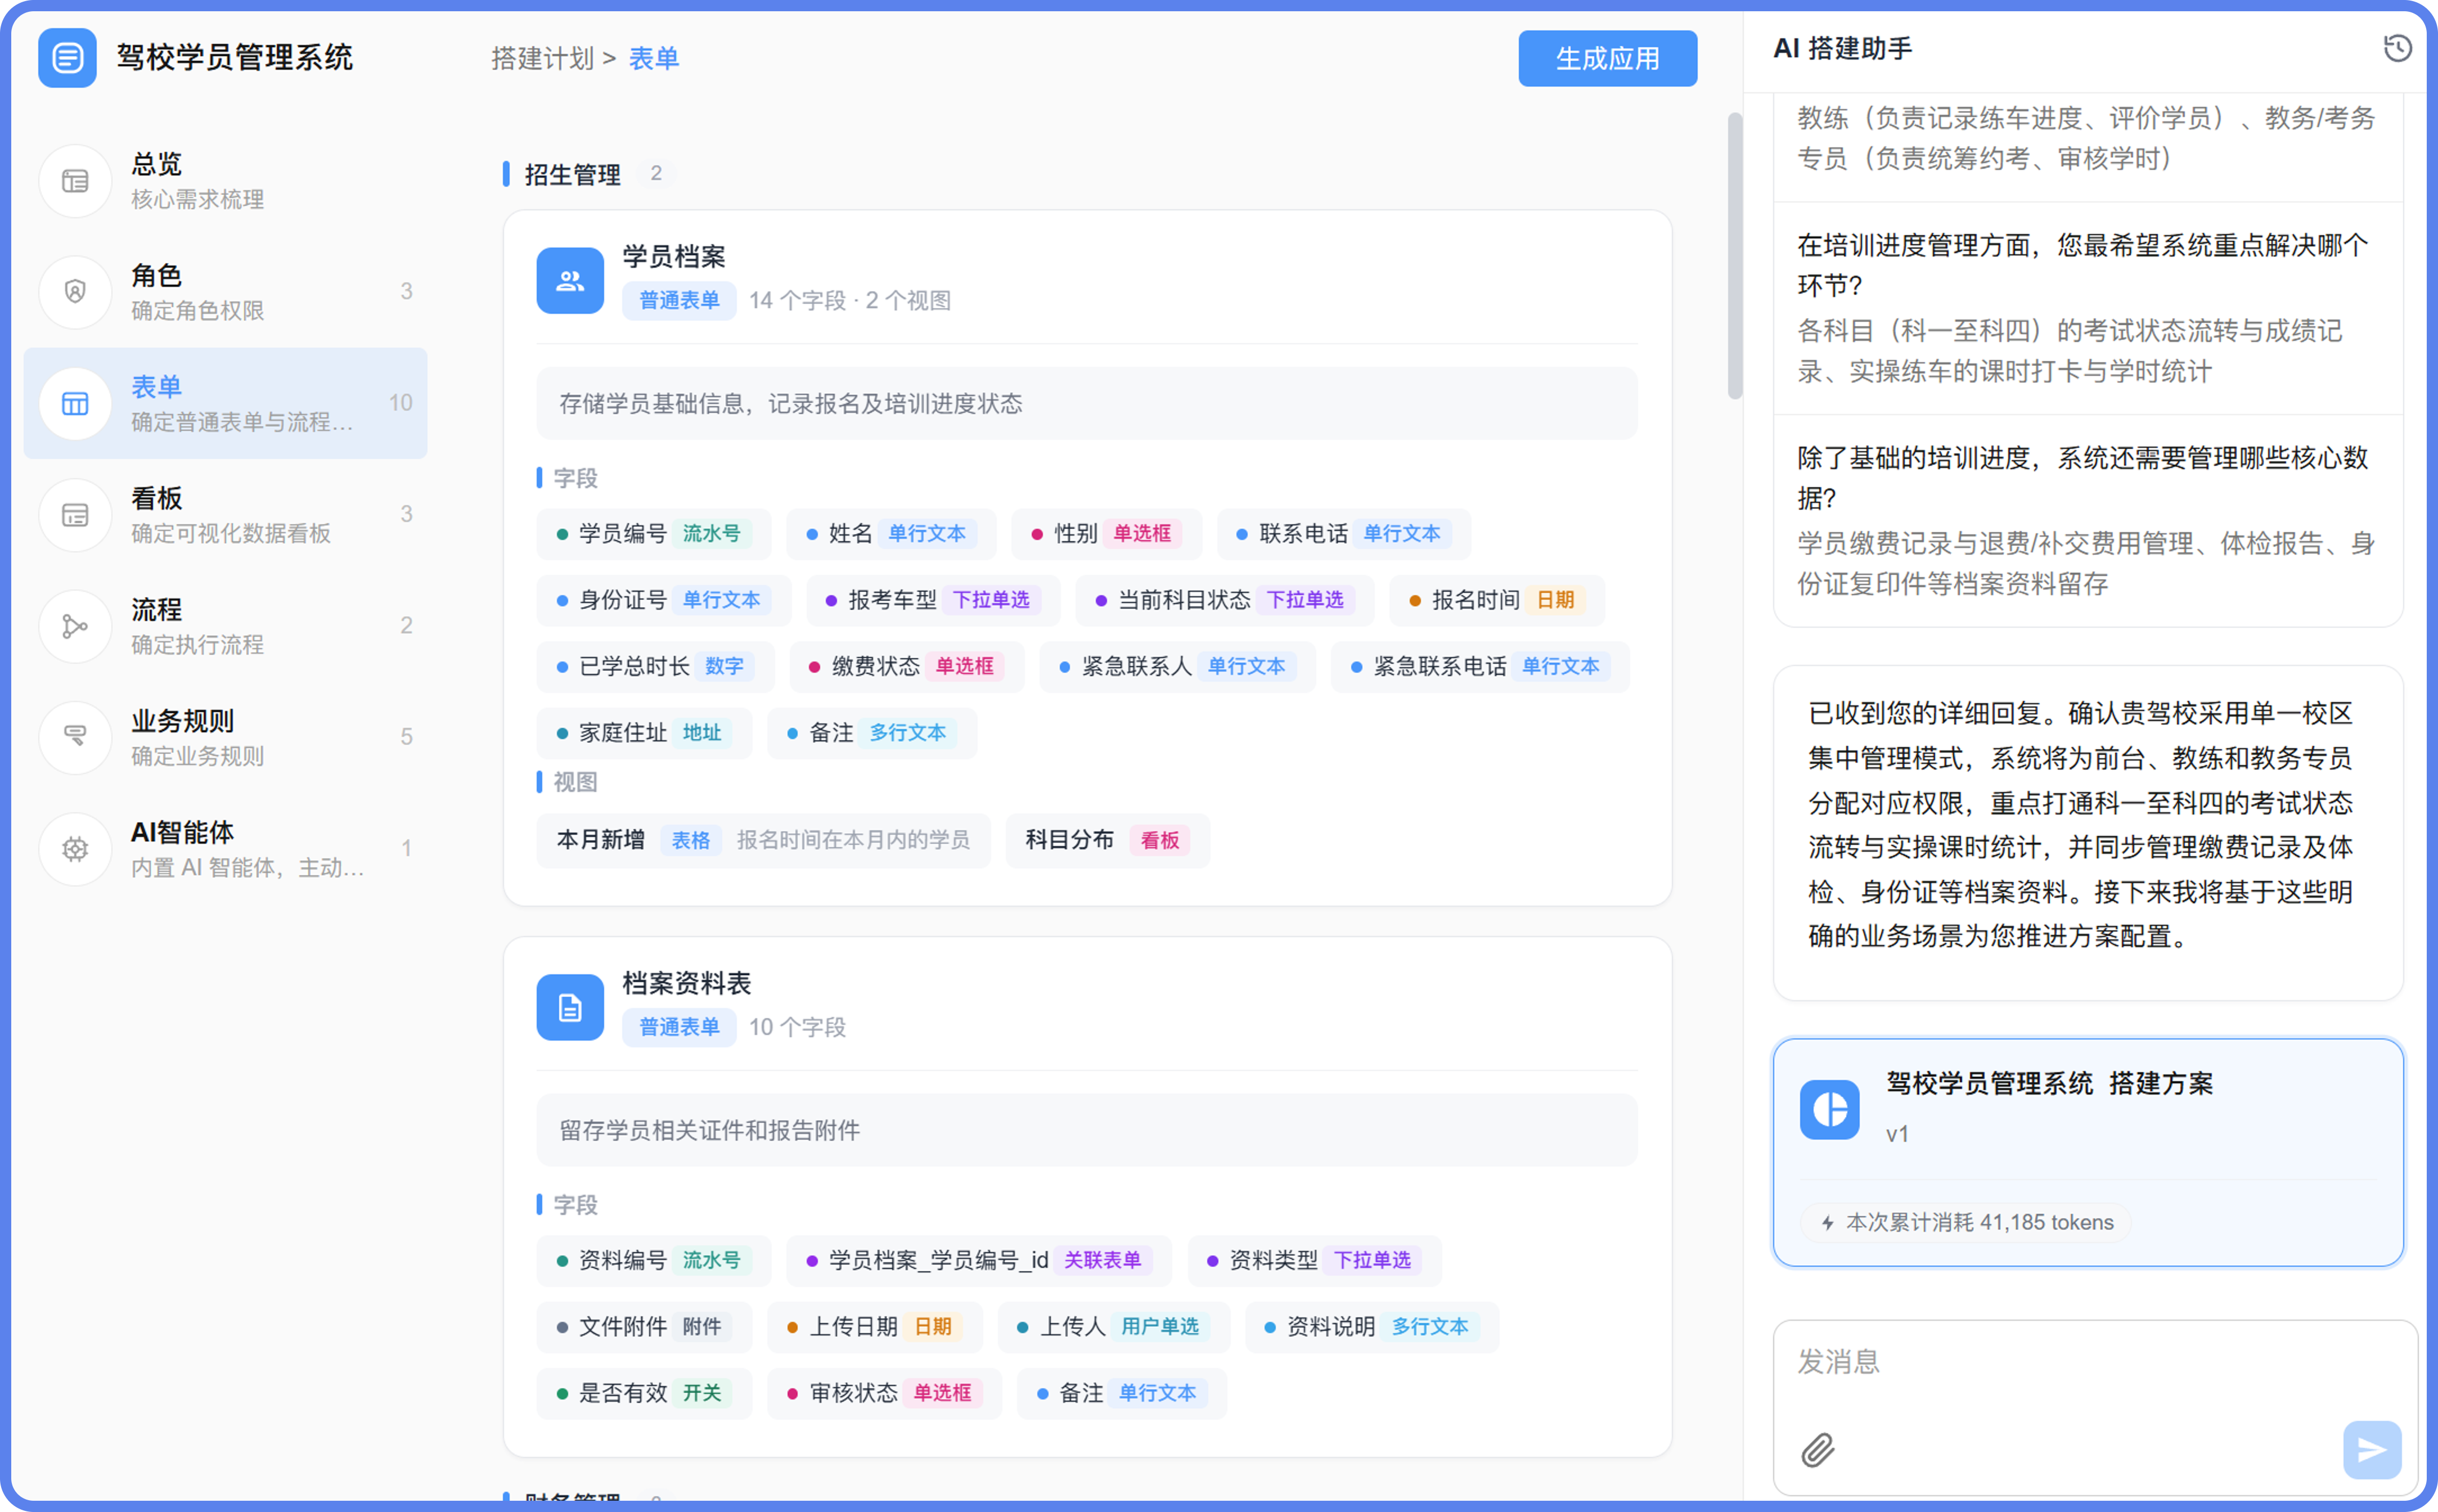Open the 流程 workflow branch icon
Image resolution: width=2438 pixels, height=1512 pixels.
click(x=75, y=627)
